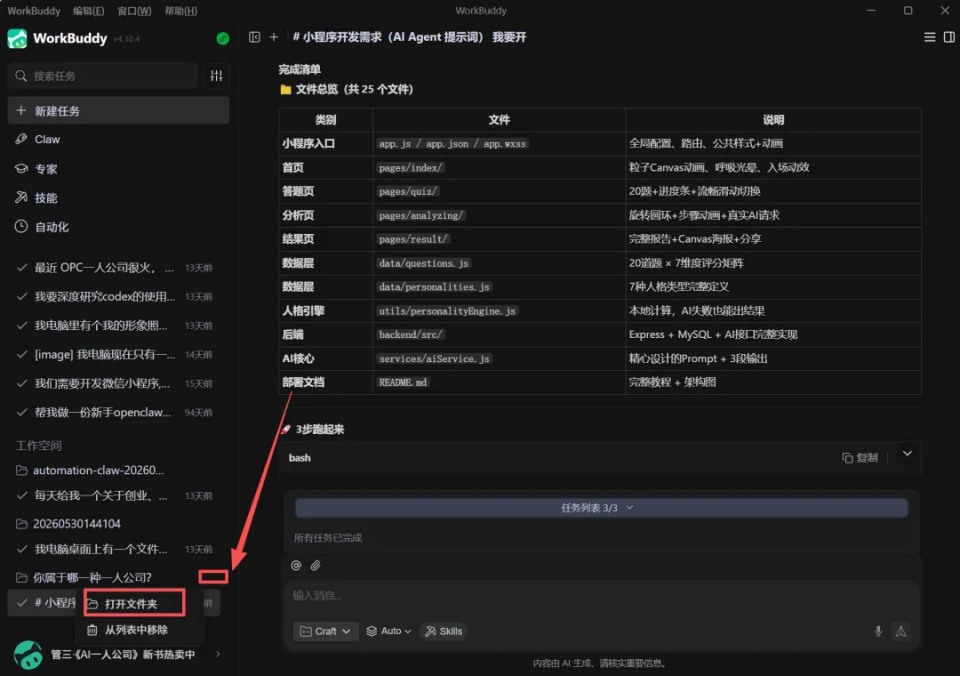Click the data/personalities.js file cell
Image resolution: width=960 pixels, height=676 pixels.
pyautogui.click(x=434, y=287)
